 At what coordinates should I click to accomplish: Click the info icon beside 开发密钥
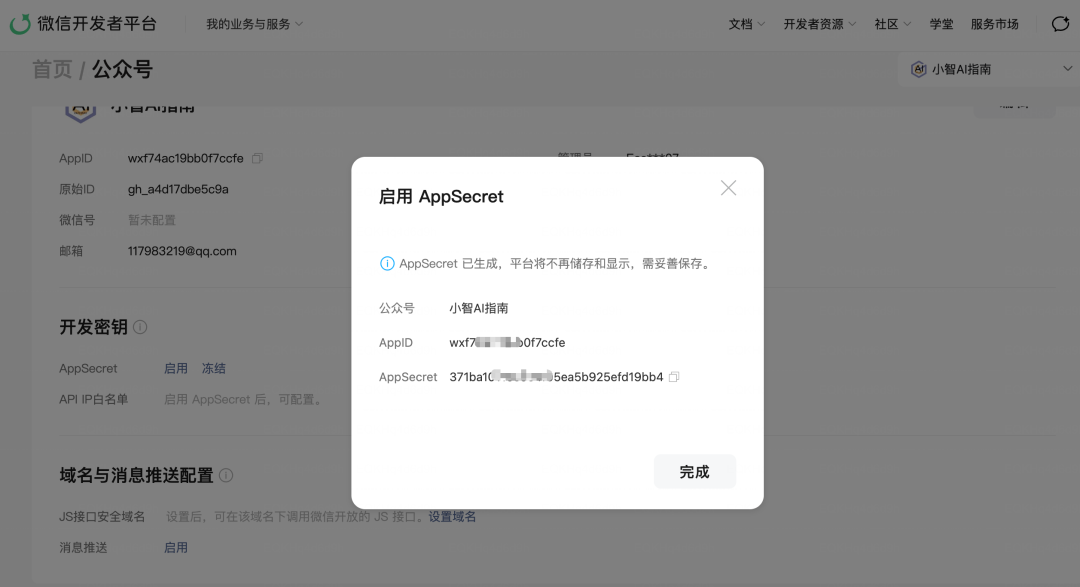coord(140,327)
